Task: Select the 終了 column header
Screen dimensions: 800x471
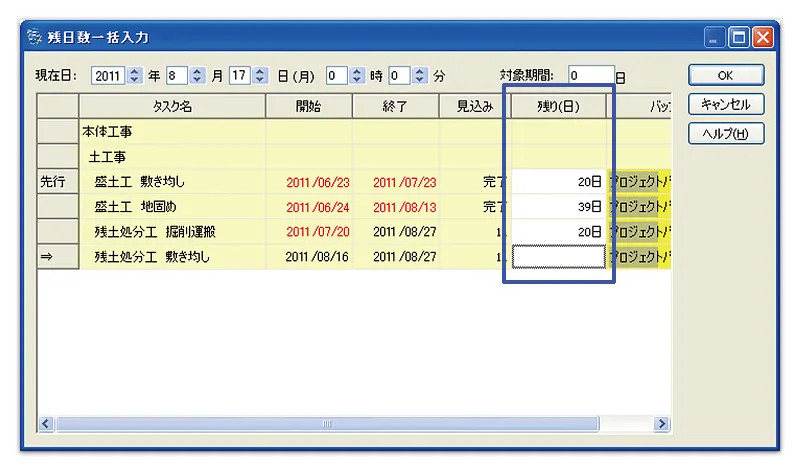Action: click(395, 106)
